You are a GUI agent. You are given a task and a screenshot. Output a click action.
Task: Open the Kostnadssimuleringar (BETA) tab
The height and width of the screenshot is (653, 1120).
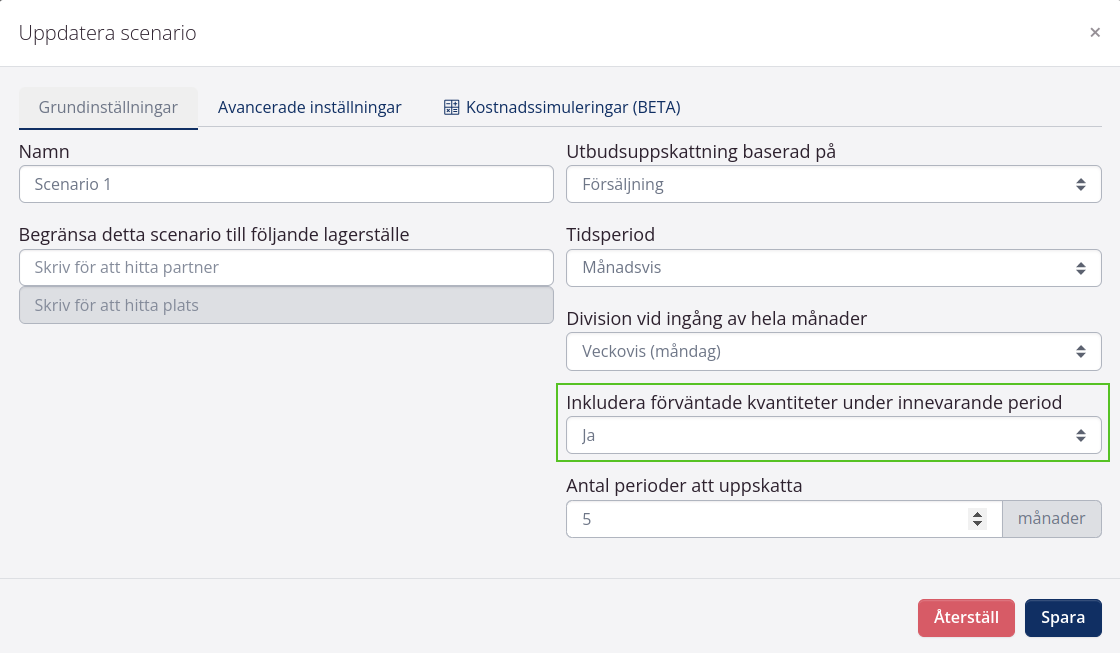pos(572,106)
